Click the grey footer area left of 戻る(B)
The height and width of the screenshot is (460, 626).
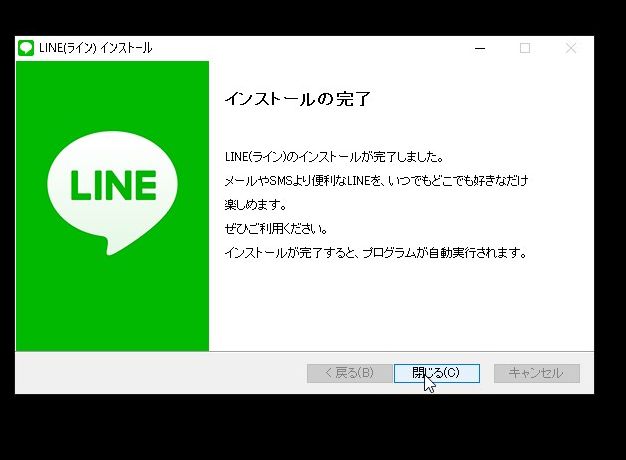pos(160,373)
